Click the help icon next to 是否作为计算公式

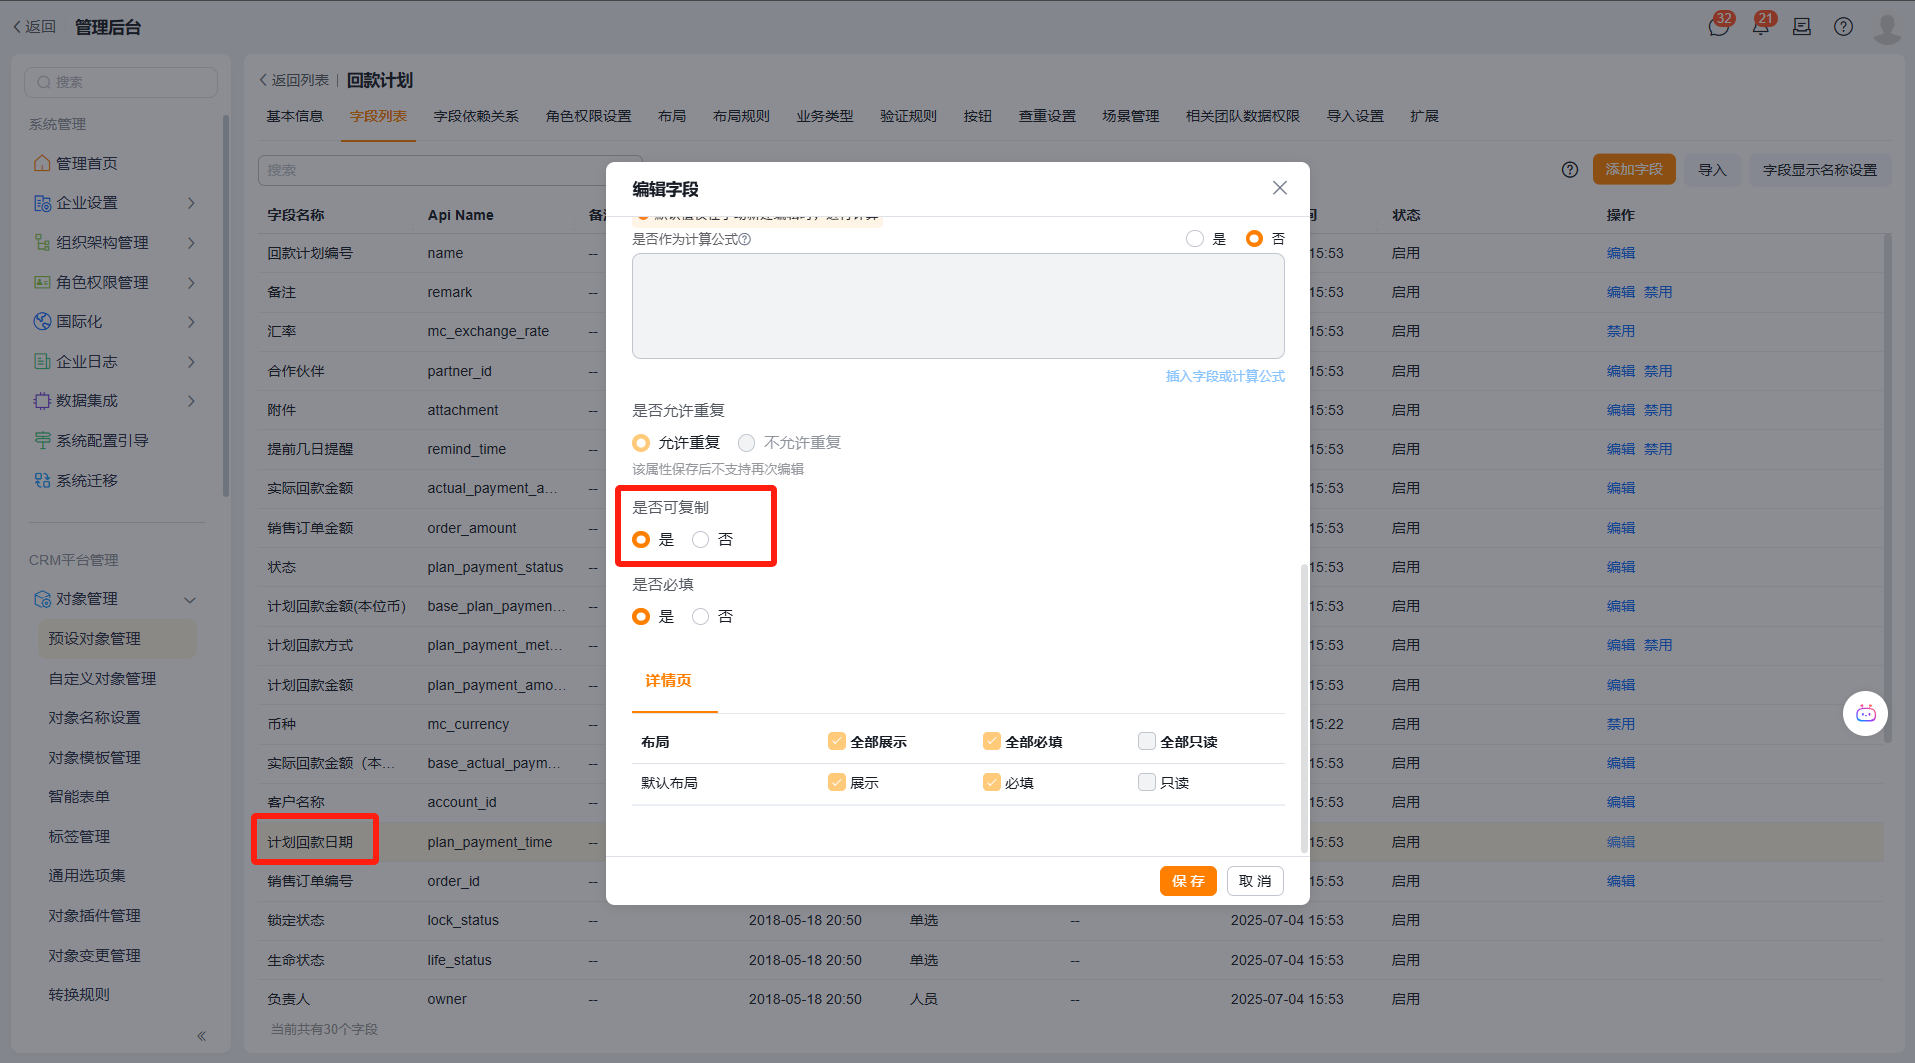[x=745, y=240]
